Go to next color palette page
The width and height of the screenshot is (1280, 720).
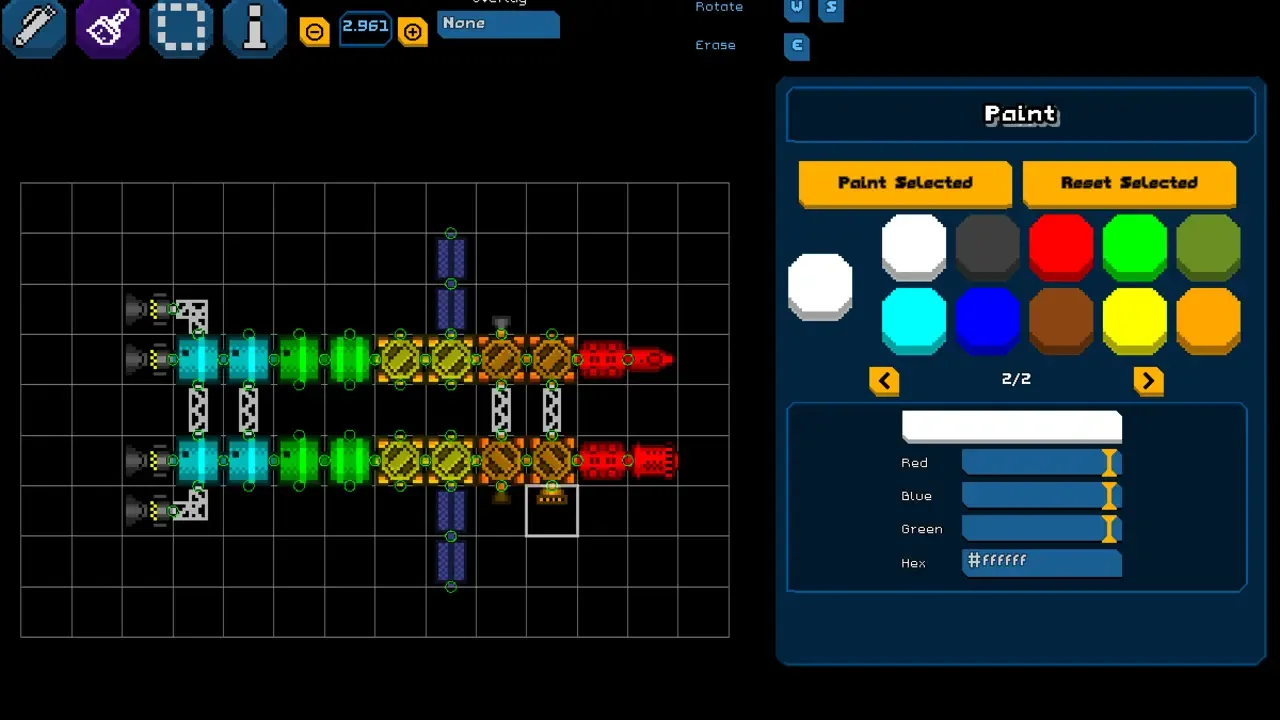point(1148,381)
